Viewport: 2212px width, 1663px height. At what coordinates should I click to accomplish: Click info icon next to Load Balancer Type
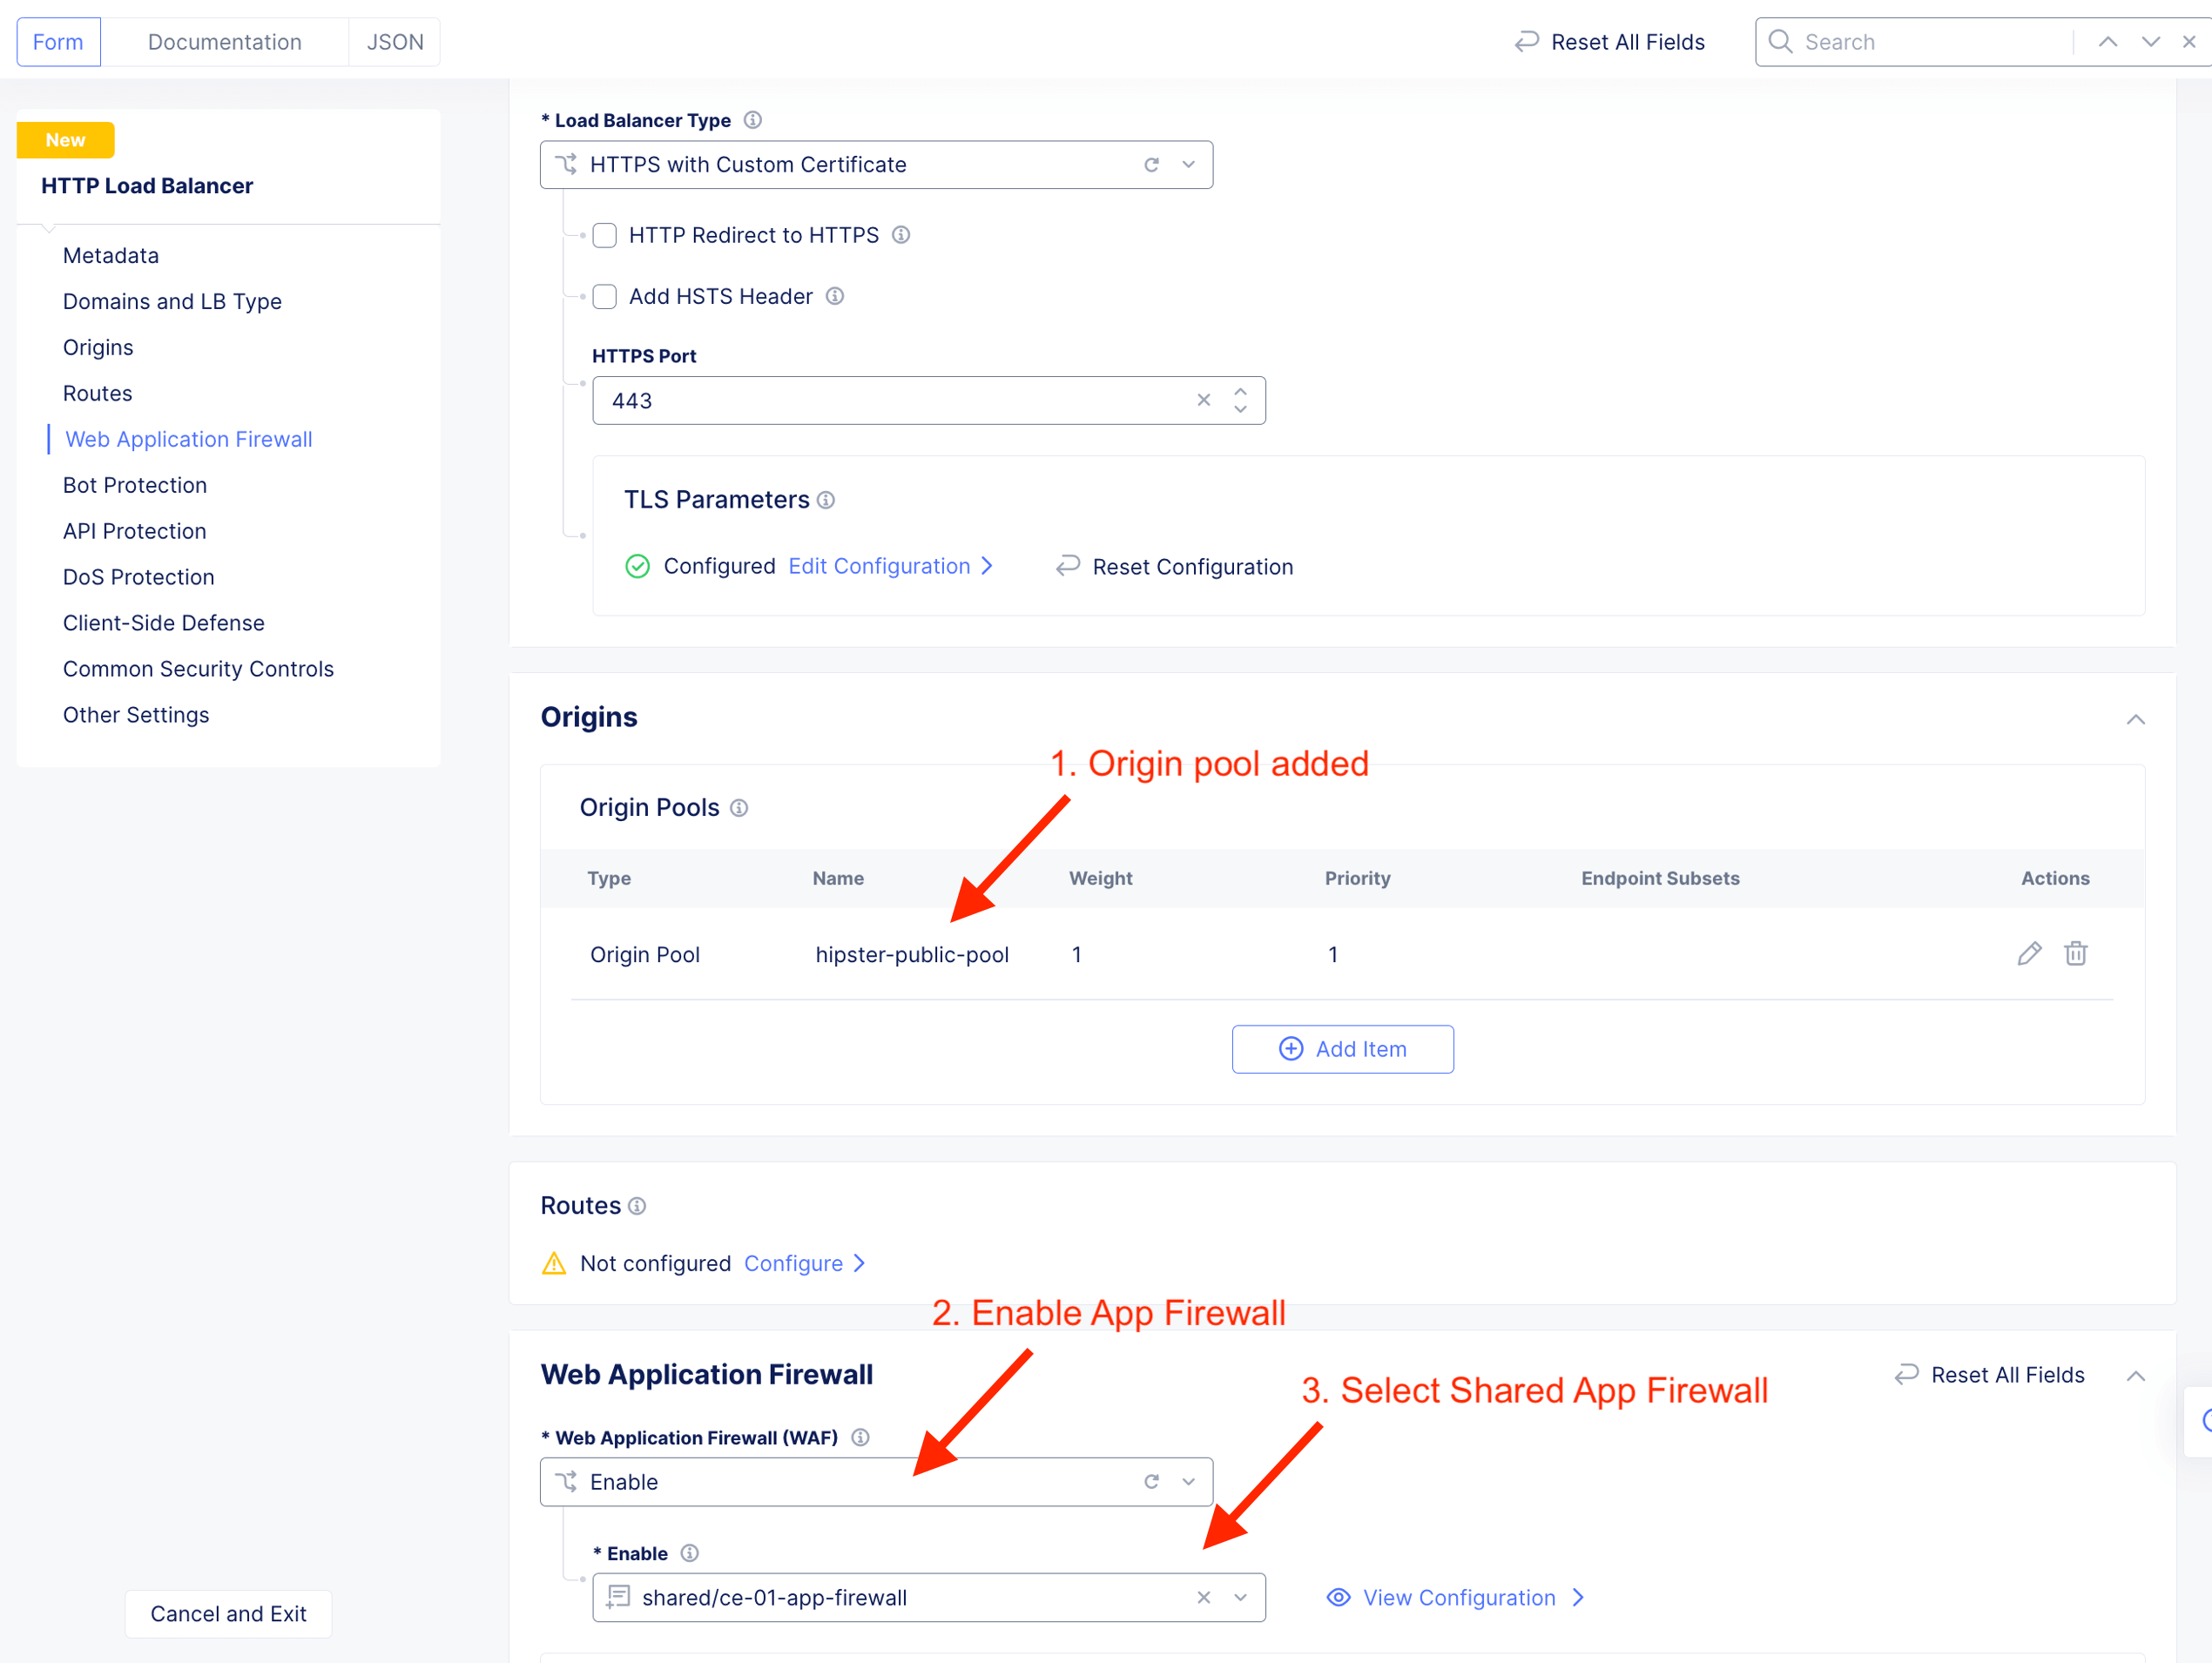click(753, 120)
